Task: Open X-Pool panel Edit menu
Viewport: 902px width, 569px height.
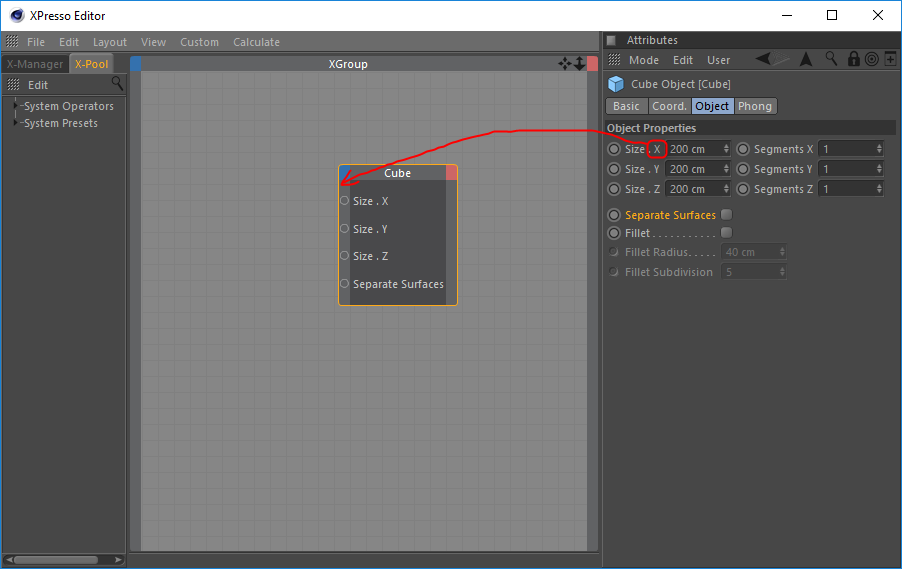Action: click(38, 85)
